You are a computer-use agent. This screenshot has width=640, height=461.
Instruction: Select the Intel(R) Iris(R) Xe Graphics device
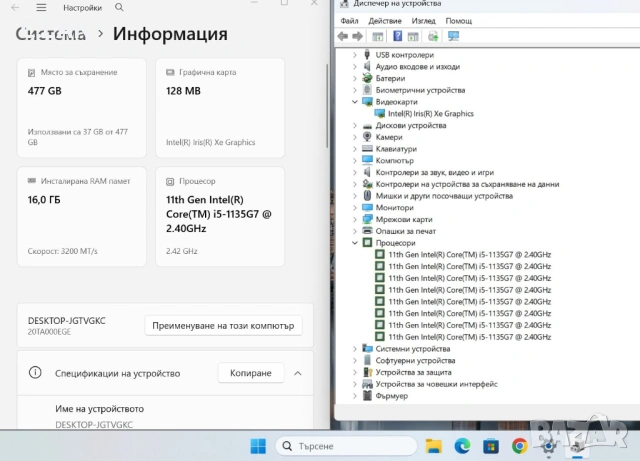coord(430,114)
